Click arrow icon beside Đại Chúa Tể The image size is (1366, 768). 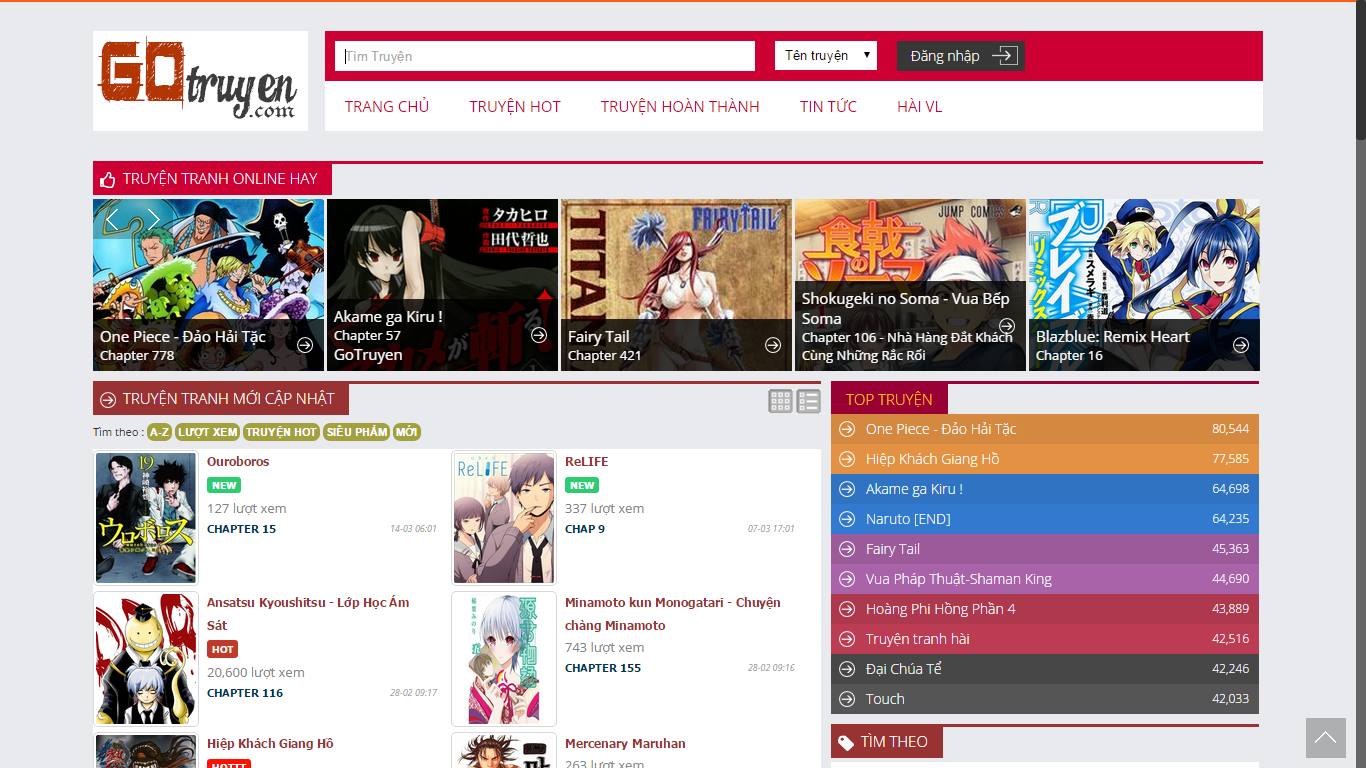[847, 669]
